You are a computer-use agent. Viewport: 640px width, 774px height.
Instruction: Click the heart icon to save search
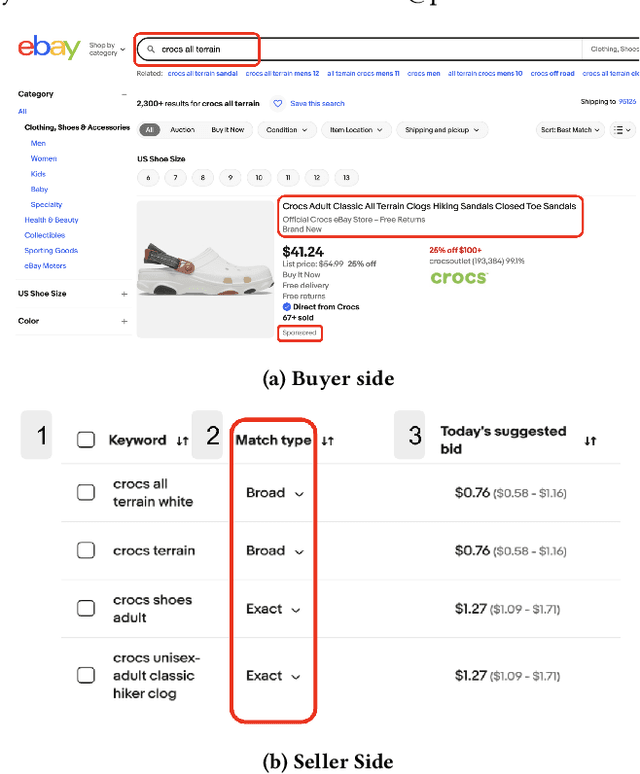click(278, 104)
